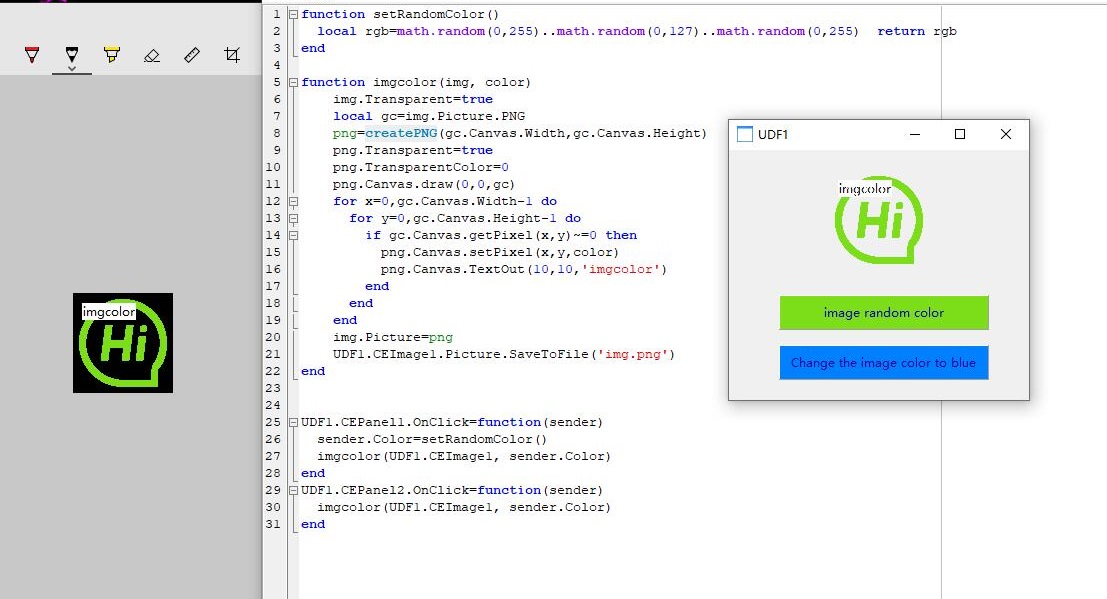Maximize the UDF1 window
Viewport: 1107px width, 599px height.
[x=960, y=134]
